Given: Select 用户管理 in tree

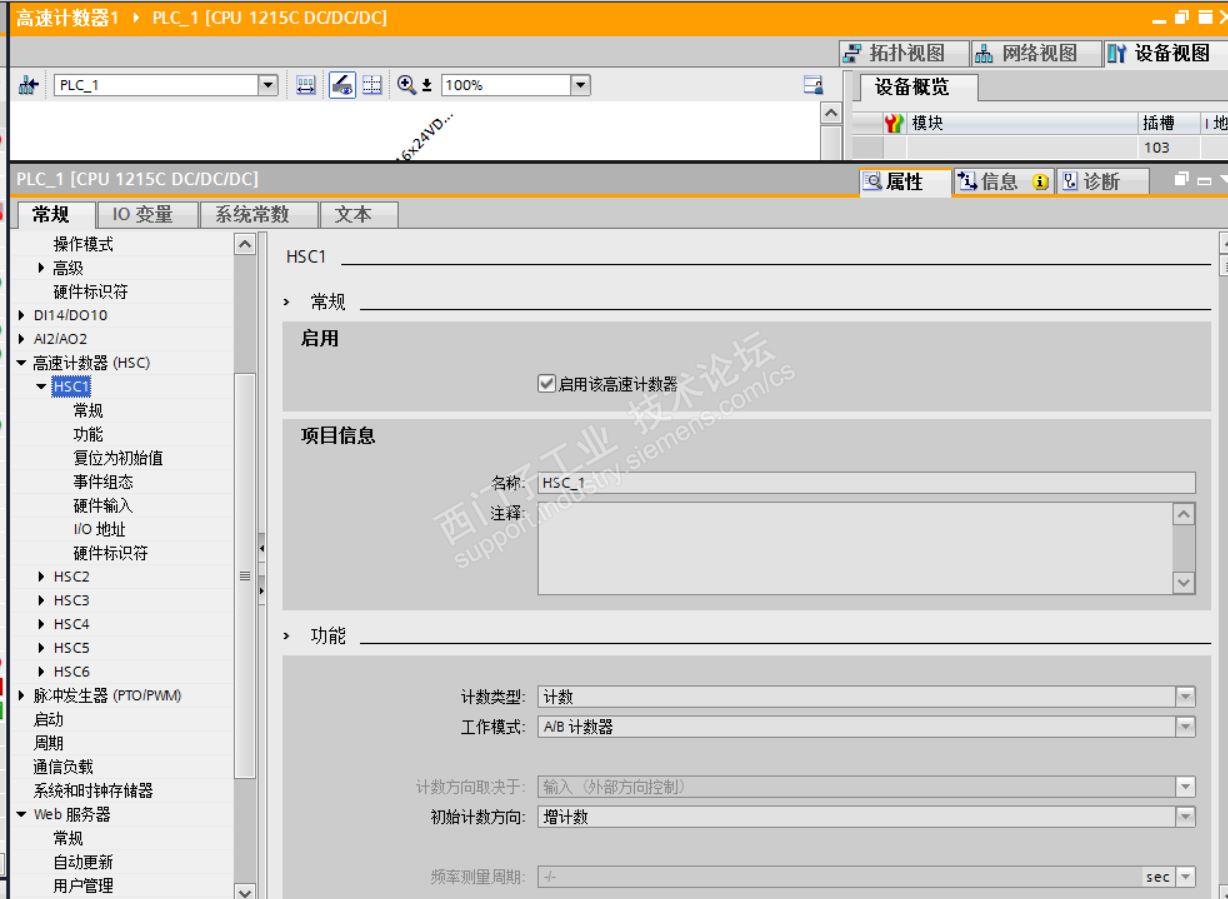Looking at the screenshot, I should [x=83, y=886].
